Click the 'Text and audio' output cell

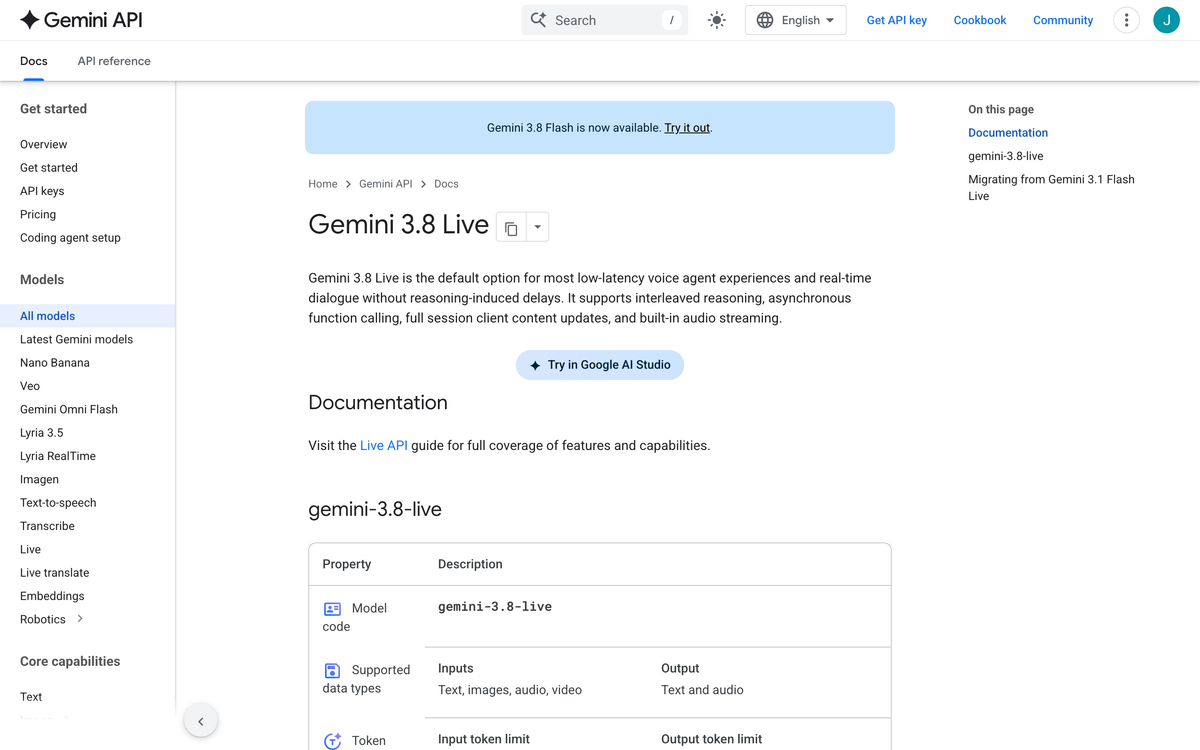point(702,690)
